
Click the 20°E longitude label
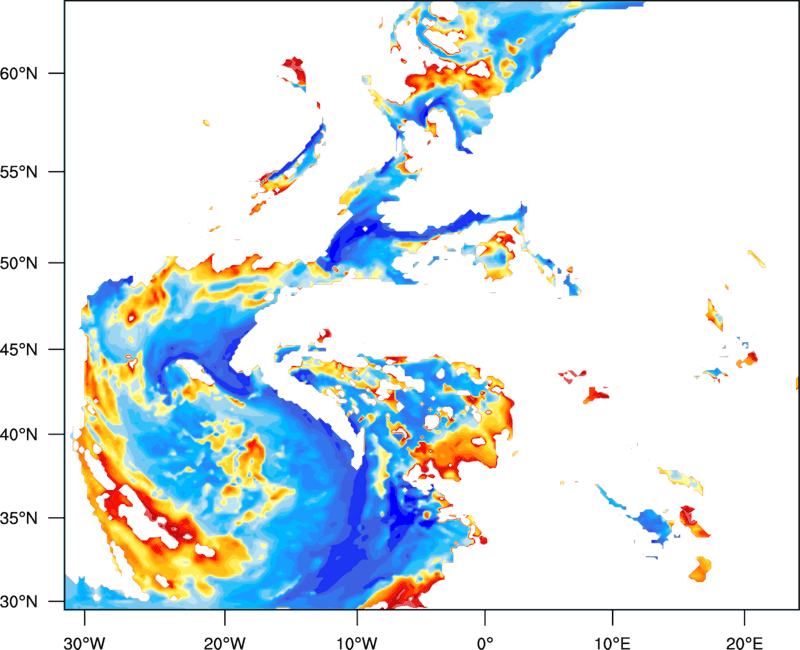[744, 643]
